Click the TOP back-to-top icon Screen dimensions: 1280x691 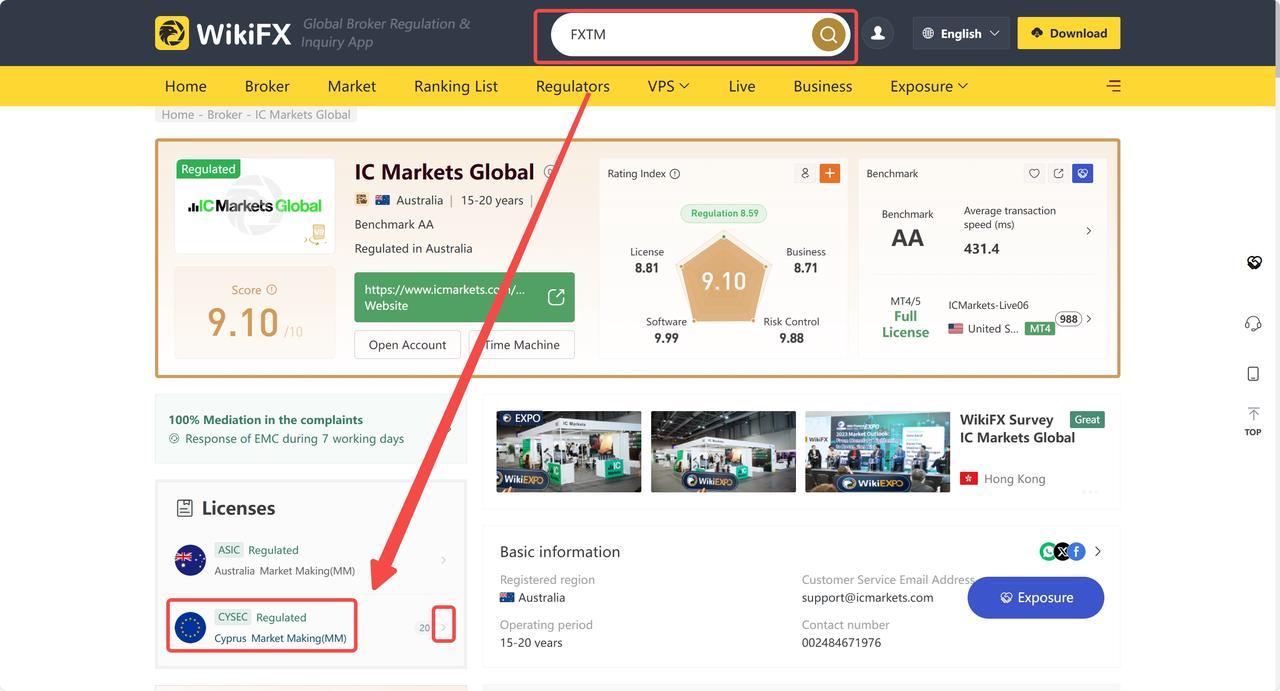pos(1253,421)
